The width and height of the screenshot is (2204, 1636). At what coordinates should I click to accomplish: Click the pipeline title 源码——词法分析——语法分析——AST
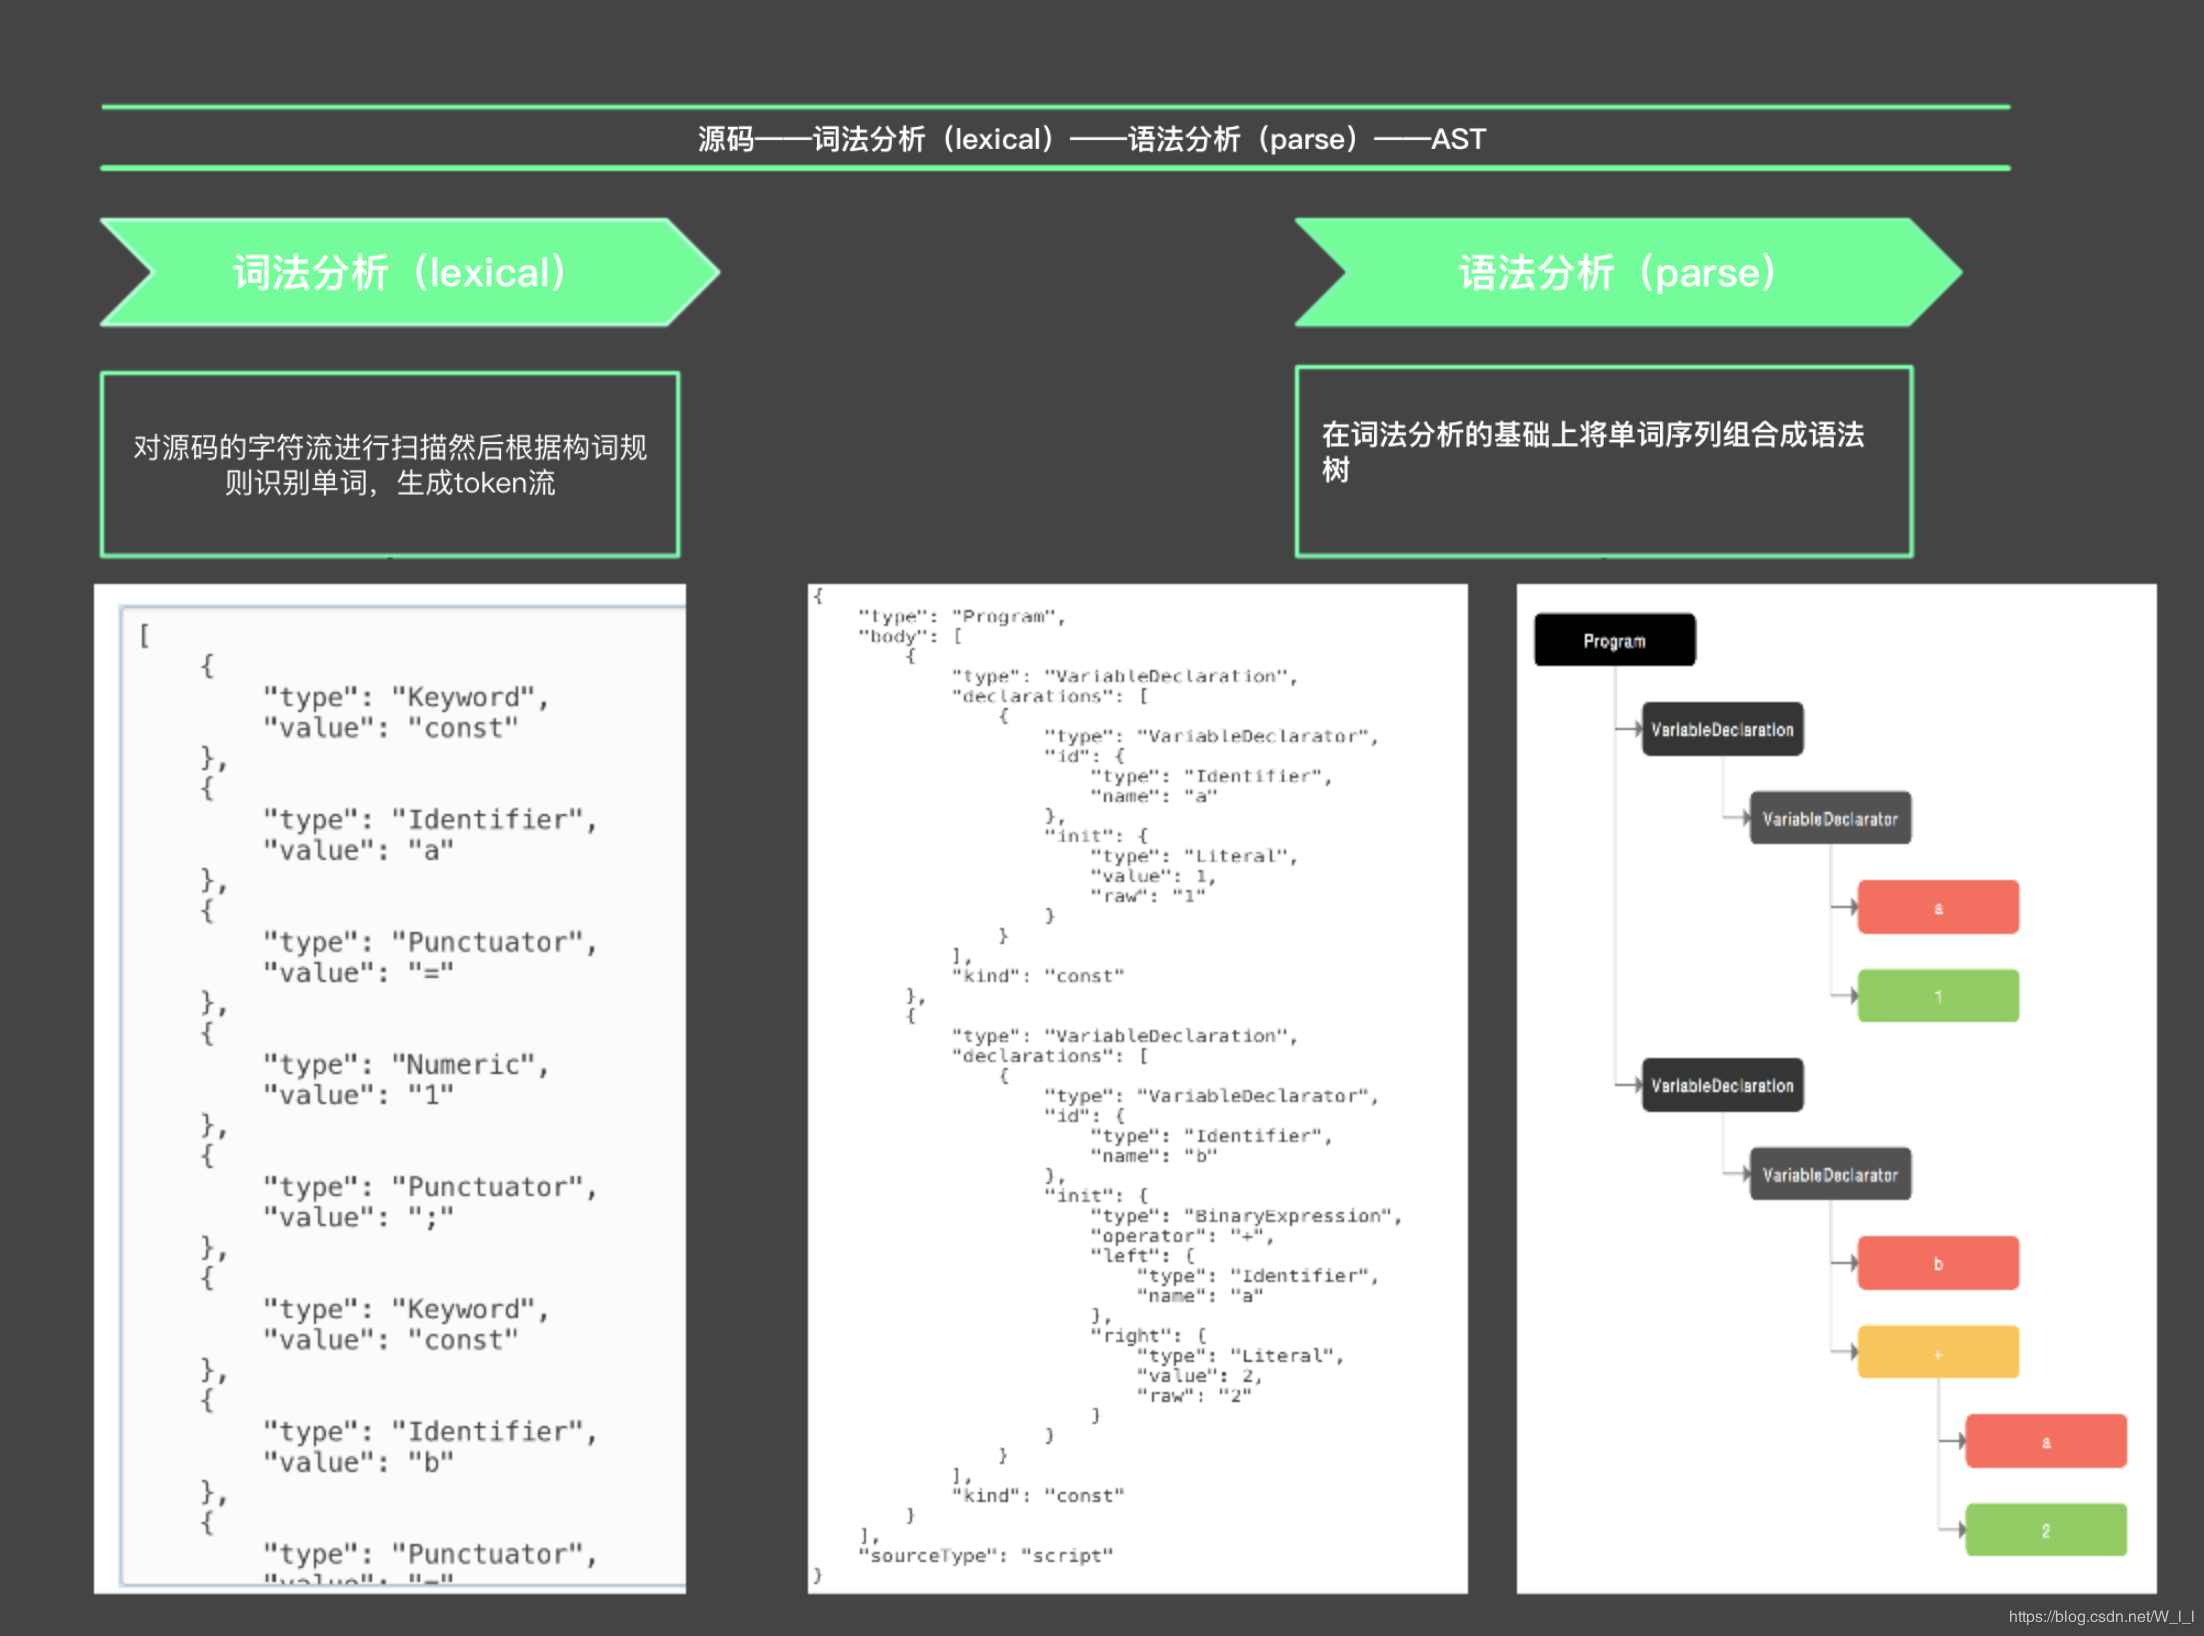click(x=1091, y=138)
